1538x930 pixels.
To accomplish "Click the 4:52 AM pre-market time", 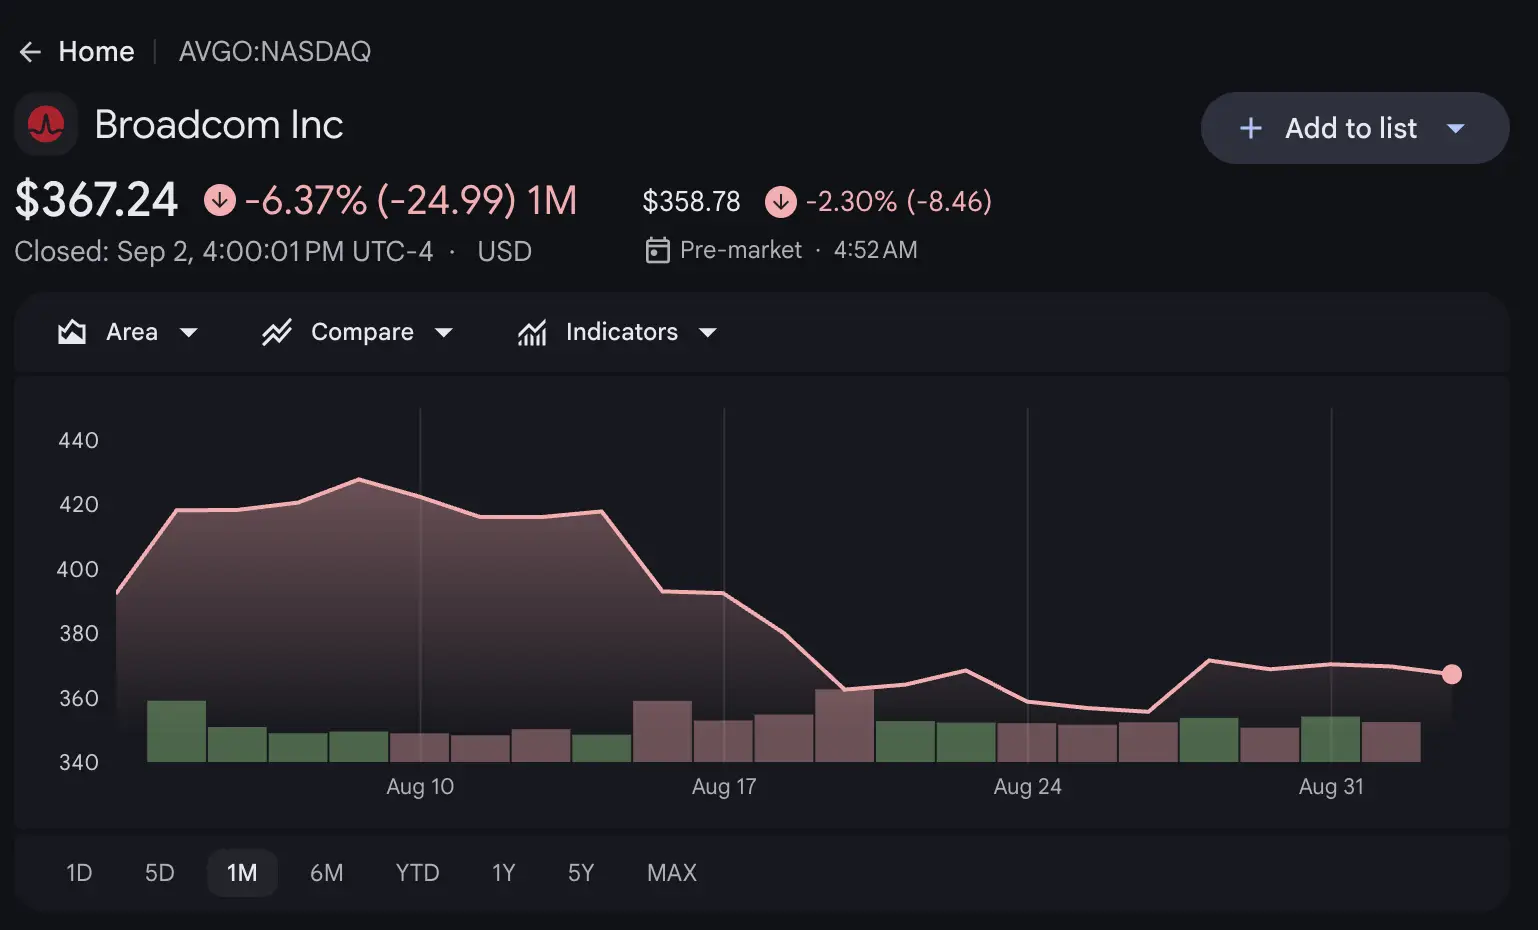I will tap(876, 250).
